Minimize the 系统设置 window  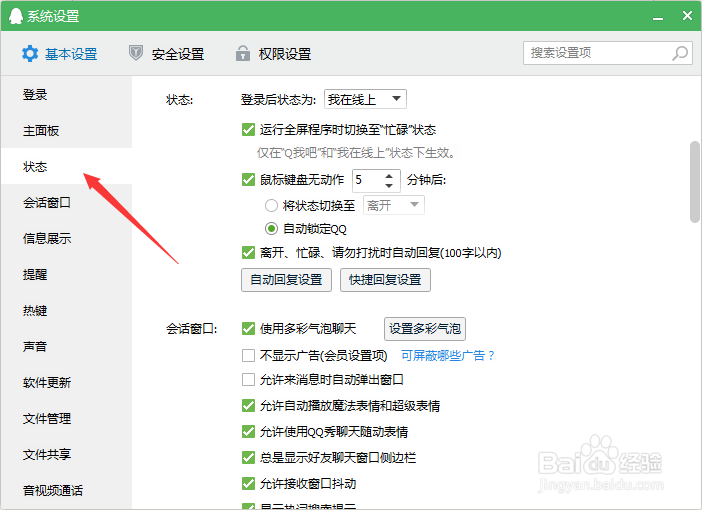[658, 17]
